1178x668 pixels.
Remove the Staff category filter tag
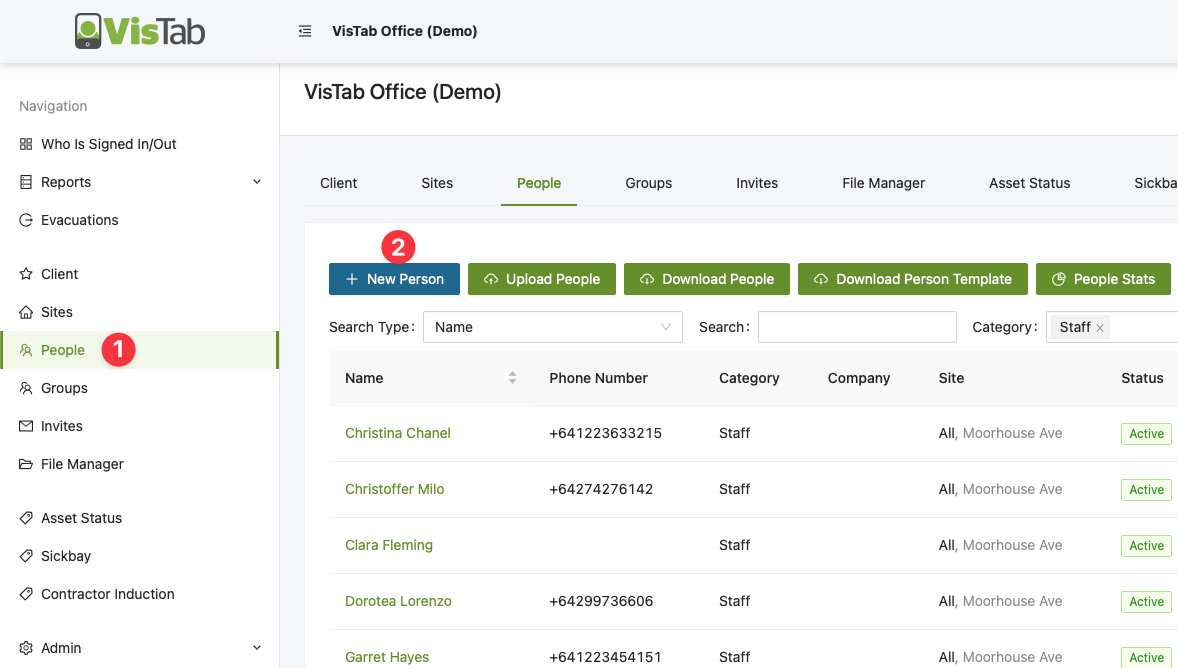click(x=1100, y=328)
